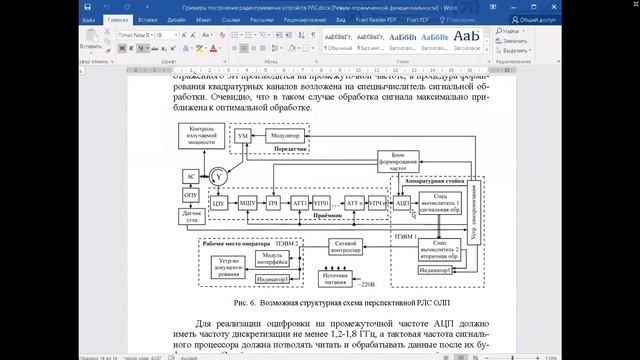Screen dimensions: 640x360
Task: Click the zoom slider in the status bar
Action: point(512,358)
